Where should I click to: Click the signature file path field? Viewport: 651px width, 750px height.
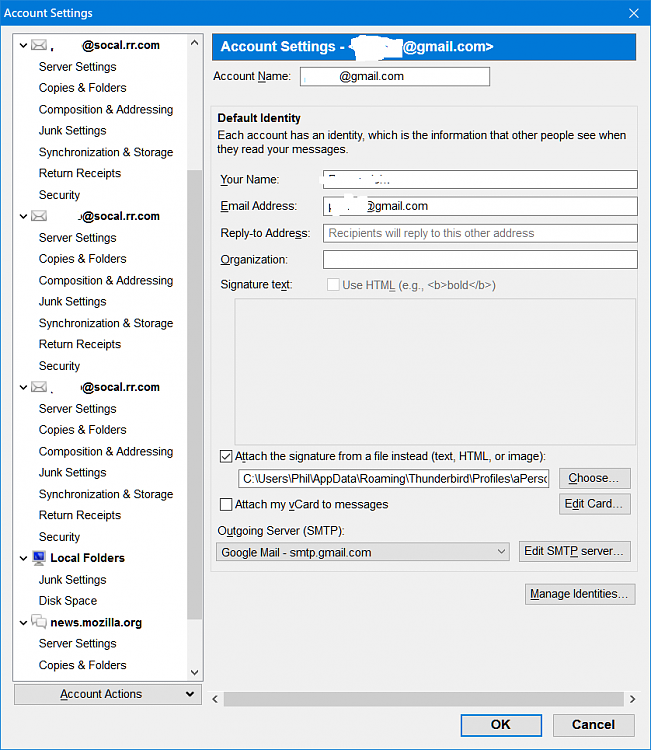click(x=393, y=478)
